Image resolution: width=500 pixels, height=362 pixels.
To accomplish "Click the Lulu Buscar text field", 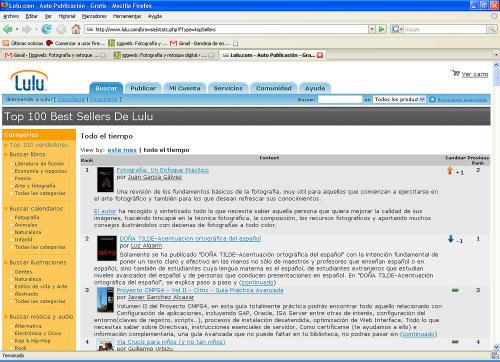I will click(x=340, y=99).
